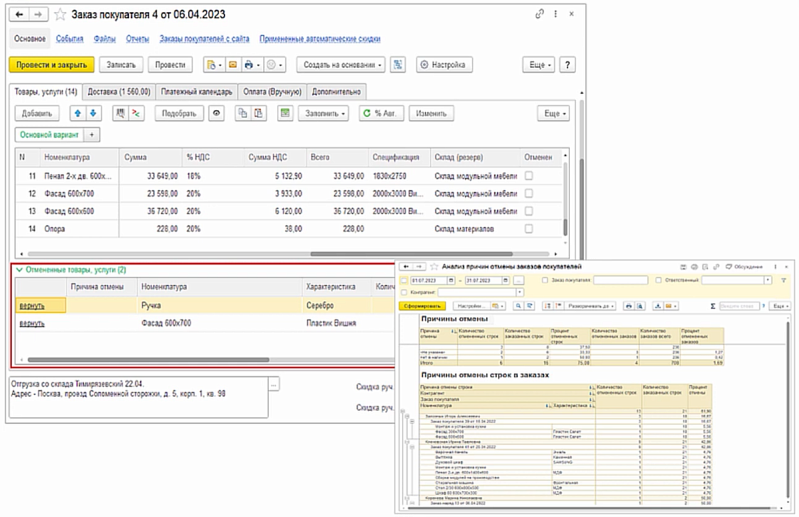Click the Применение автоматические скидки link
Screen dimensions: 799x517
point(320,39)
